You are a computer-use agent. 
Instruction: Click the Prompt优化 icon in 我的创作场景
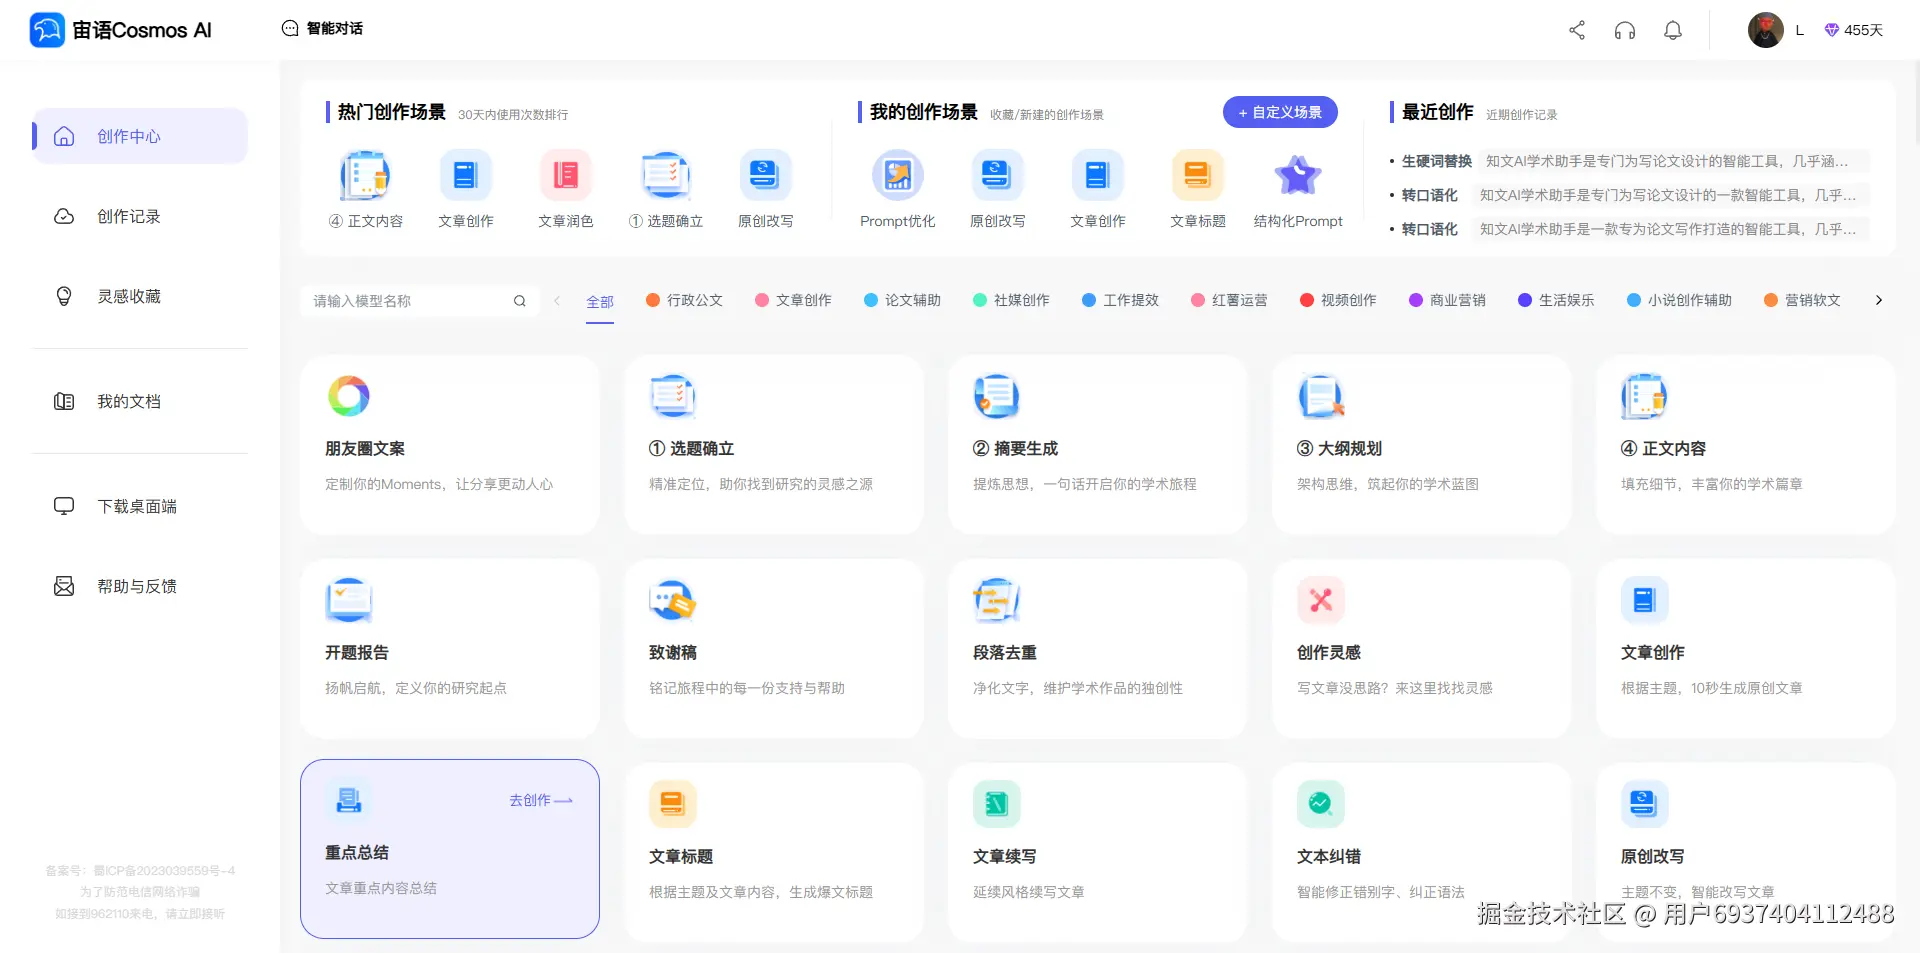pos(897,176)
